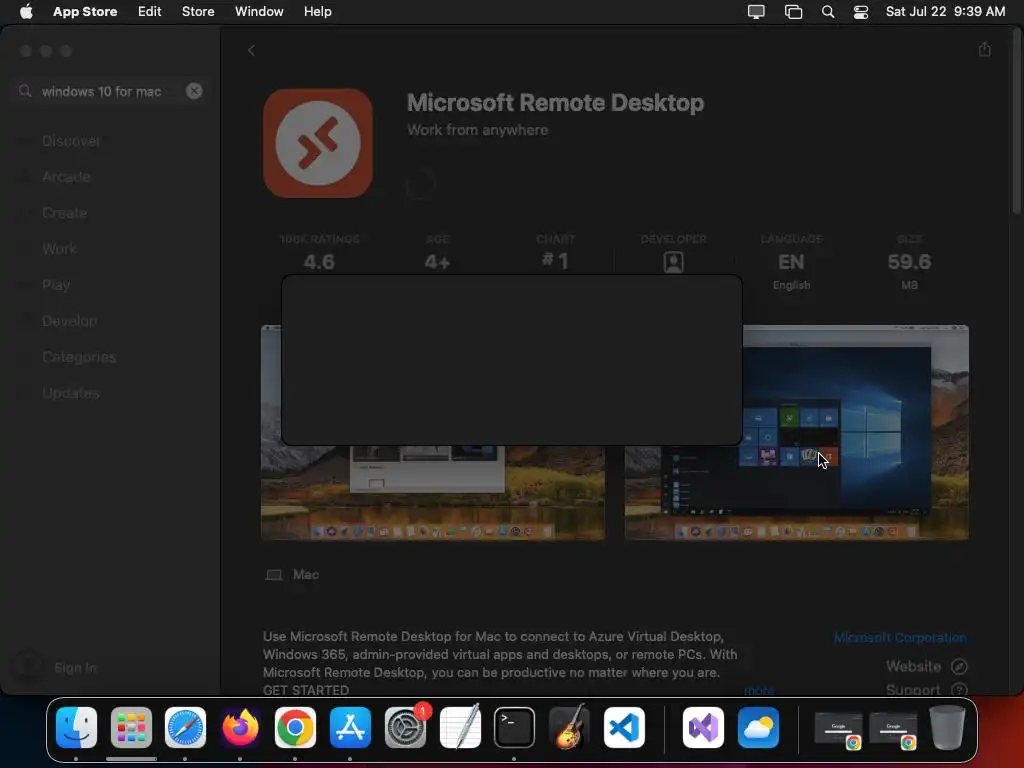
Task: Select Create in the sidebar
Action: point(64,212)
